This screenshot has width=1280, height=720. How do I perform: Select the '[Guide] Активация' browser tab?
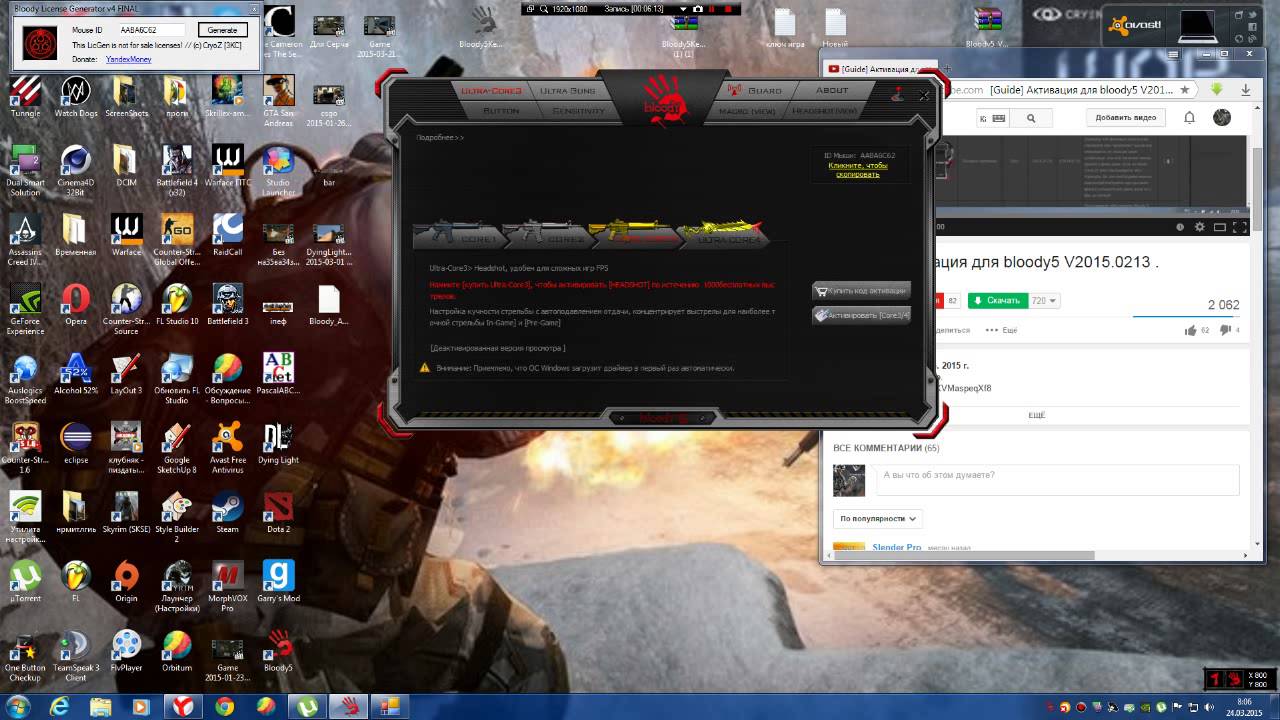[884, 69]
